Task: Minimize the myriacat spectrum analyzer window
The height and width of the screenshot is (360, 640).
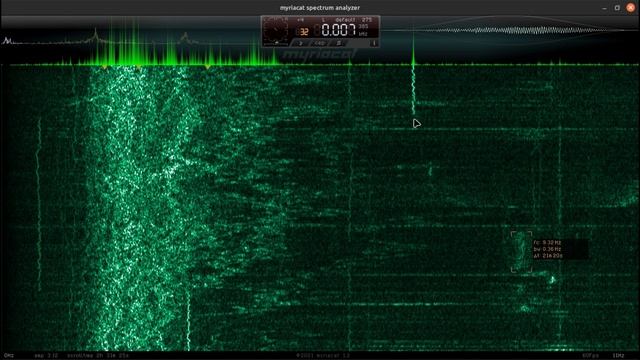Action: [x=604, y=8]
